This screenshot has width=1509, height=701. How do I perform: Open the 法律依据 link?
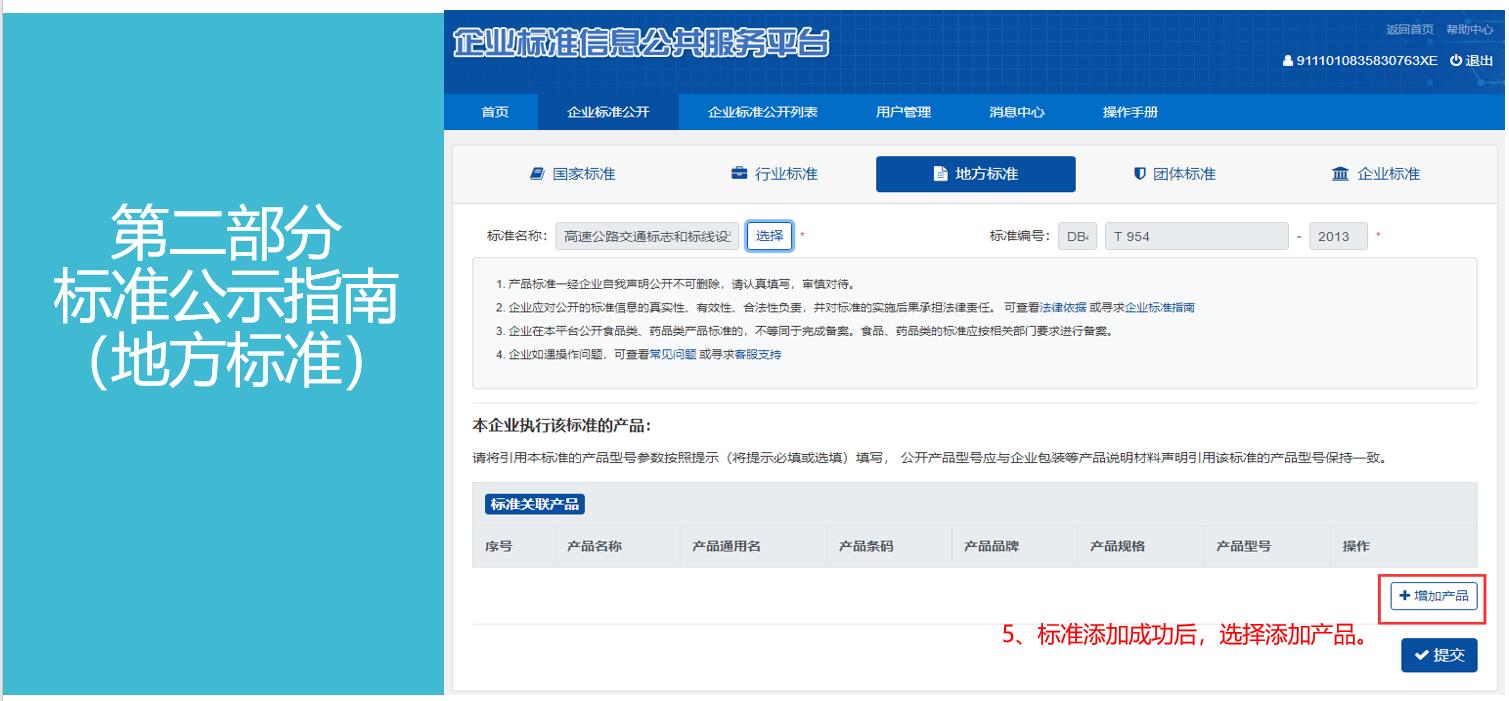(x=1063, y=308)
